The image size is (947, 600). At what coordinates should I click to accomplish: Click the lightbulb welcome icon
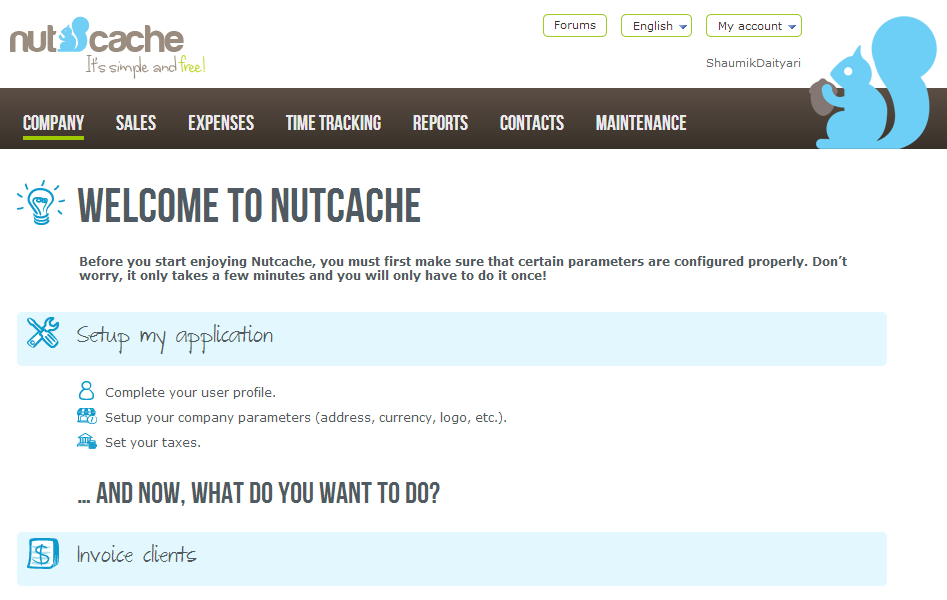point(41,202)
